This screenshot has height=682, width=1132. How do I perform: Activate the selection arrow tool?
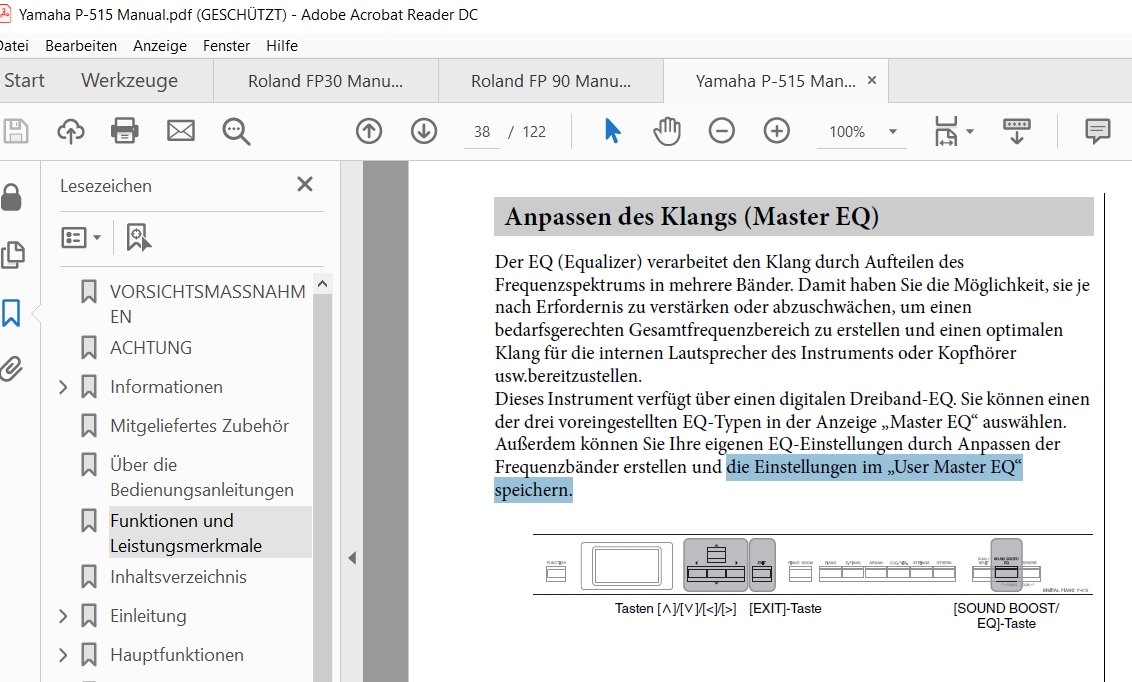point(612,131)
